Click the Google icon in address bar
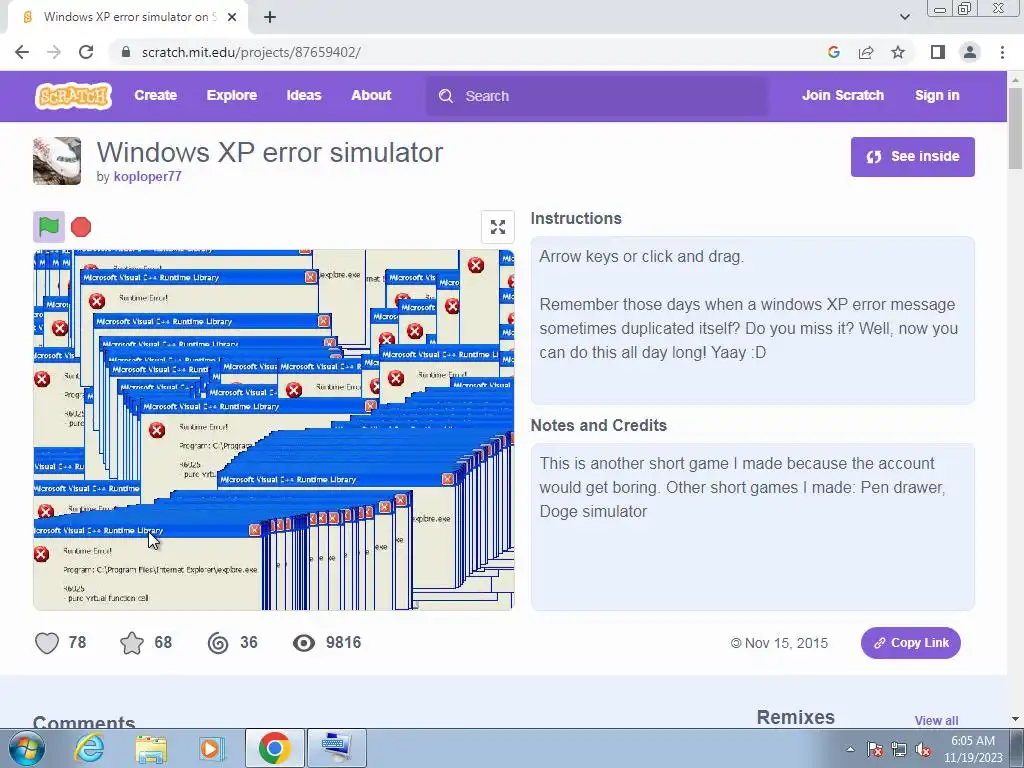Image resolution: width=1024 pixels, height=768 pixels. pos(833,52)
